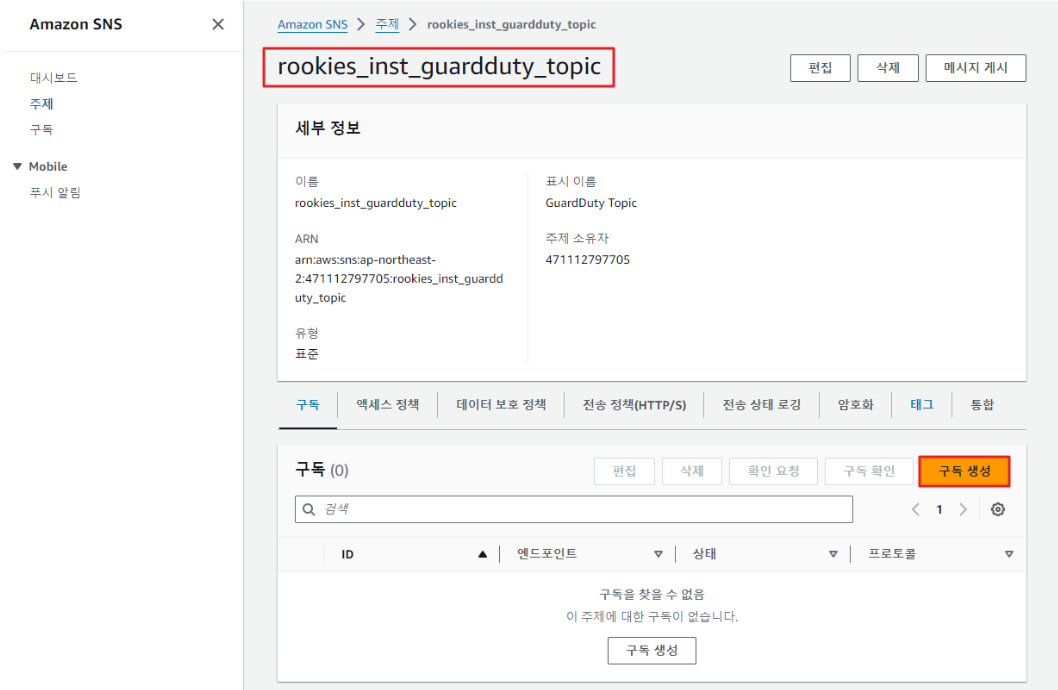
Task: Select the 구독 tab
Action: click(308, 405)
